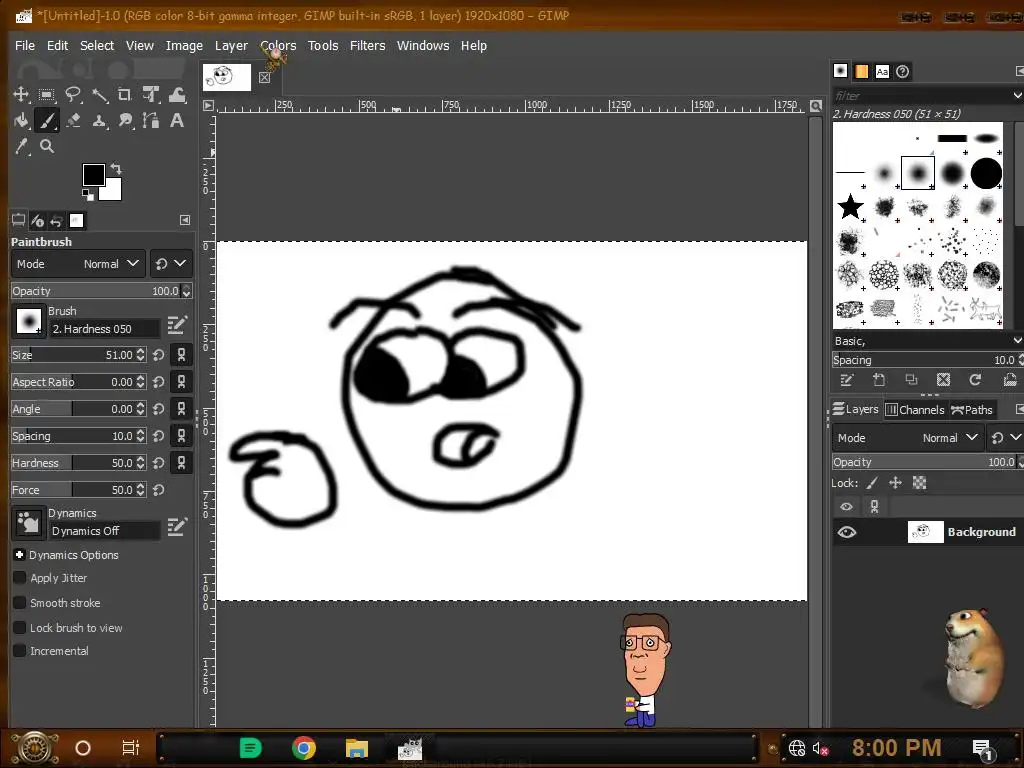Select the Smudge tool
Viewport: 1024px width, 768px height.
point(125,120)
